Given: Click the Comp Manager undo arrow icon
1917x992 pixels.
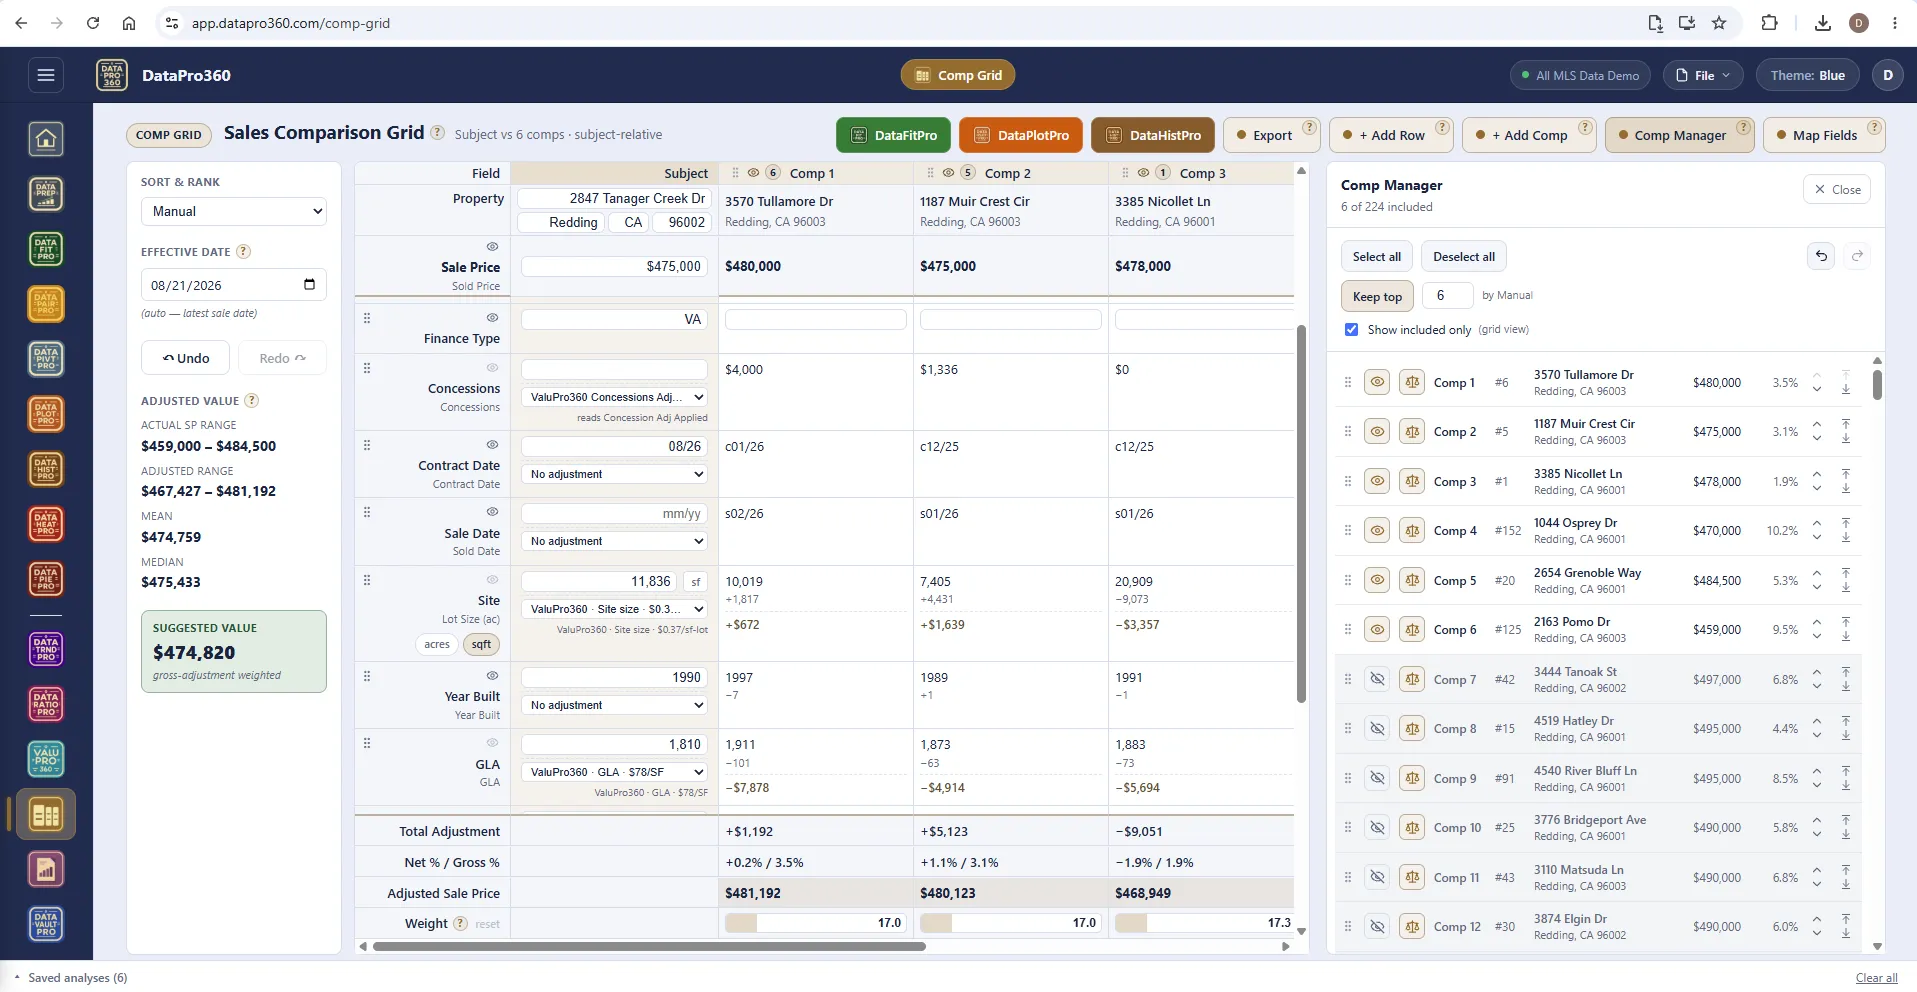Looking at the screenshot, I should [x=1821, y=256].
